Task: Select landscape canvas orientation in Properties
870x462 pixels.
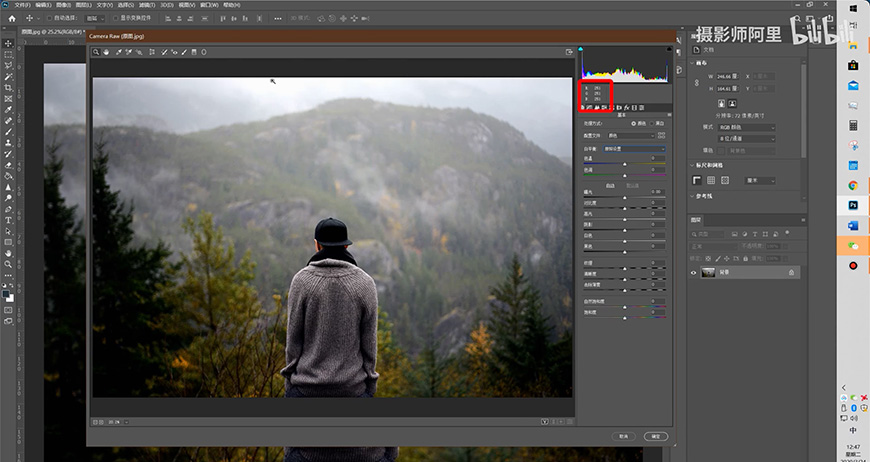Action: tap(732, 103)
